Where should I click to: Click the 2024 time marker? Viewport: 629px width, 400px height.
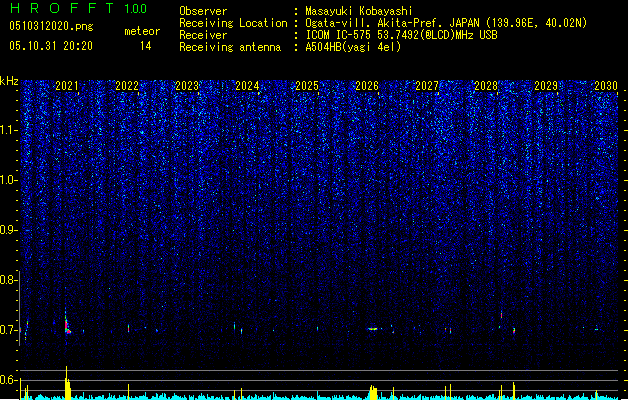[x=247, y=86]
